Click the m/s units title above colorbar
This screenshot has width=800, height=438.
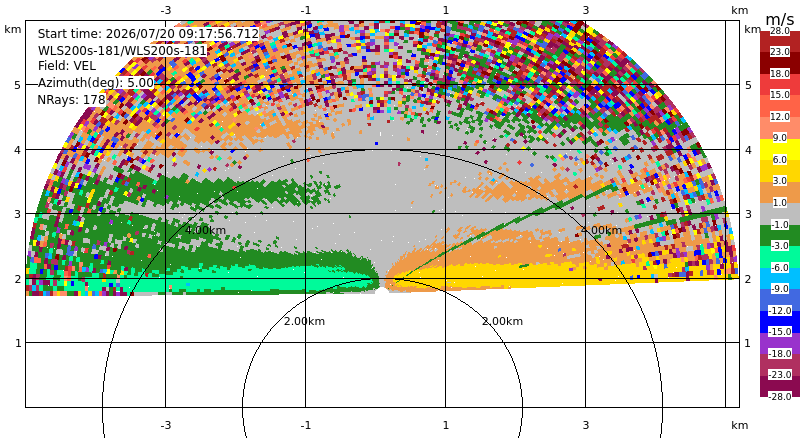[779, 19]
